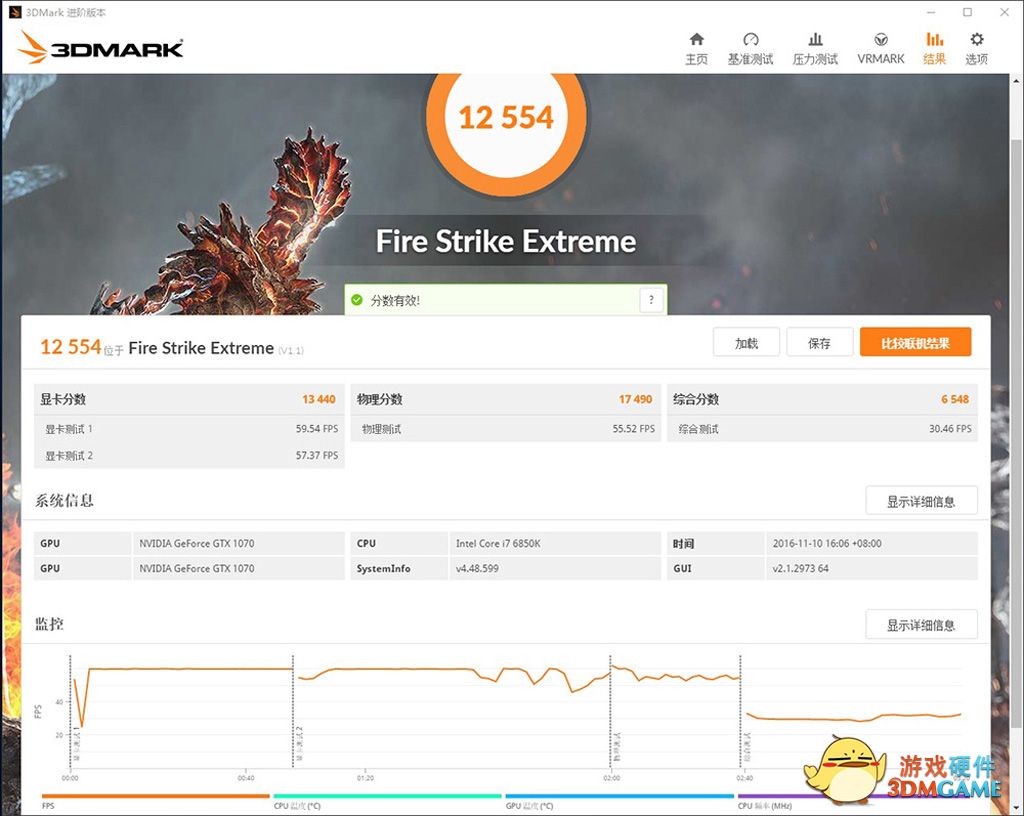This screenshot has width=1024, height=816.
Task: Click the 3DMark app icon in title bar
Action: [14, 12]
